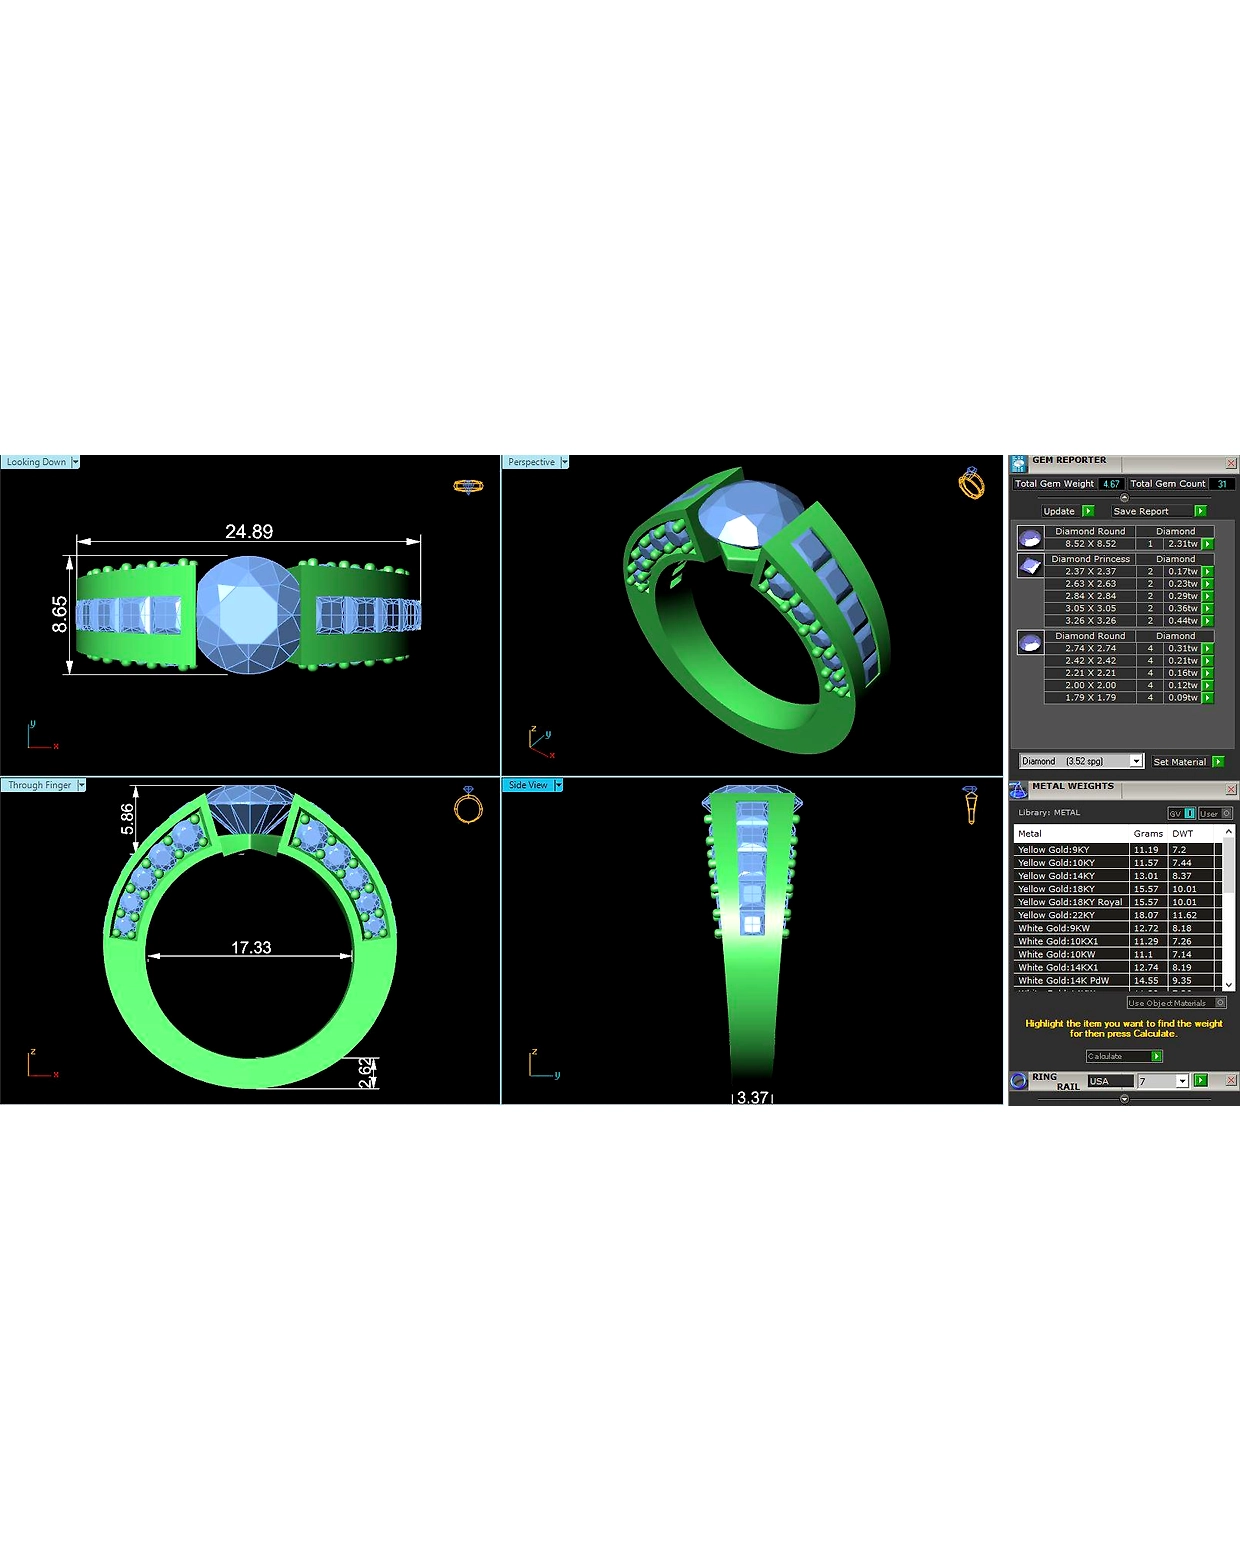1240x1562 pixels.
Task: Open the Perspective viewport title menu
Action: click(x=564, y=462)
